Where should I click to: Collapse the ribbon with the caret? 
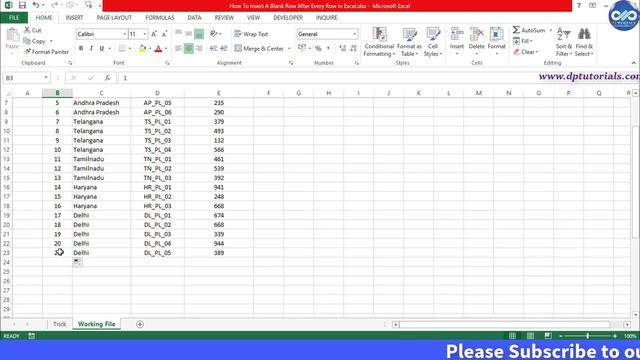633,63
